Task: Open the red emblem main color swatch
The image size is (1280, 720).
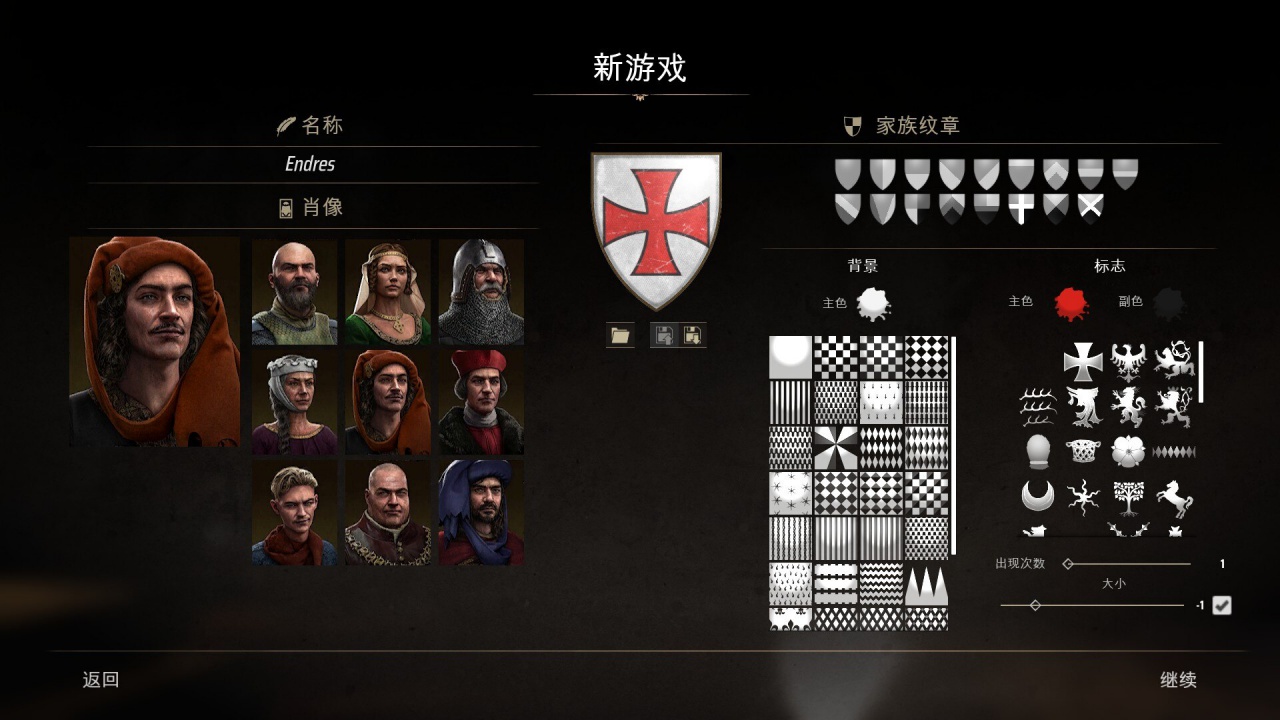Action: point(1071,303)
